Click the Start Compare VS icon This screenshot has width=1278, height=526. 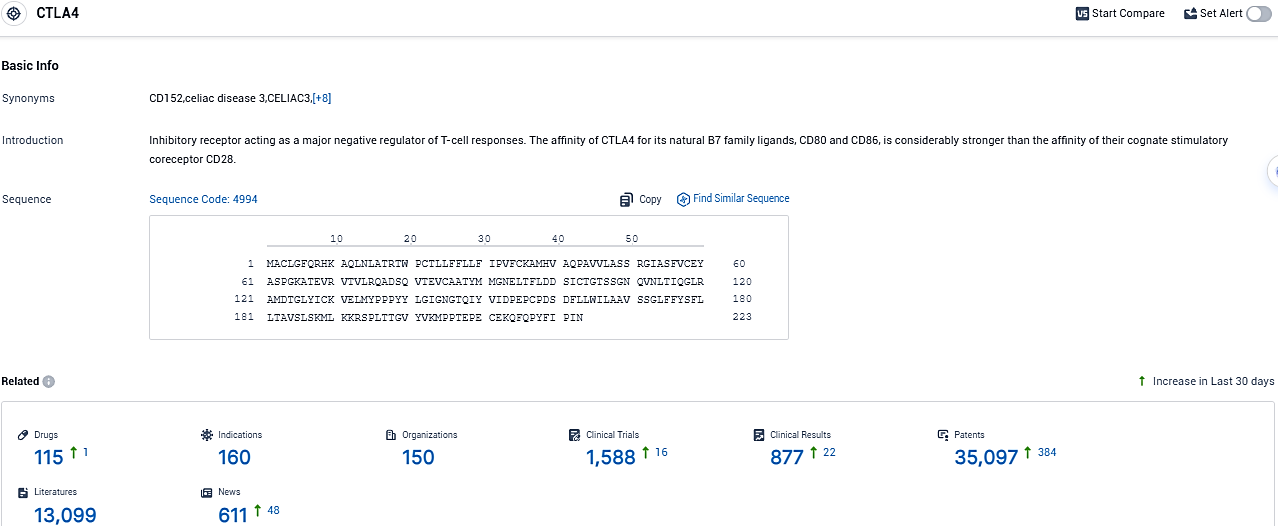pos(1082,14)
